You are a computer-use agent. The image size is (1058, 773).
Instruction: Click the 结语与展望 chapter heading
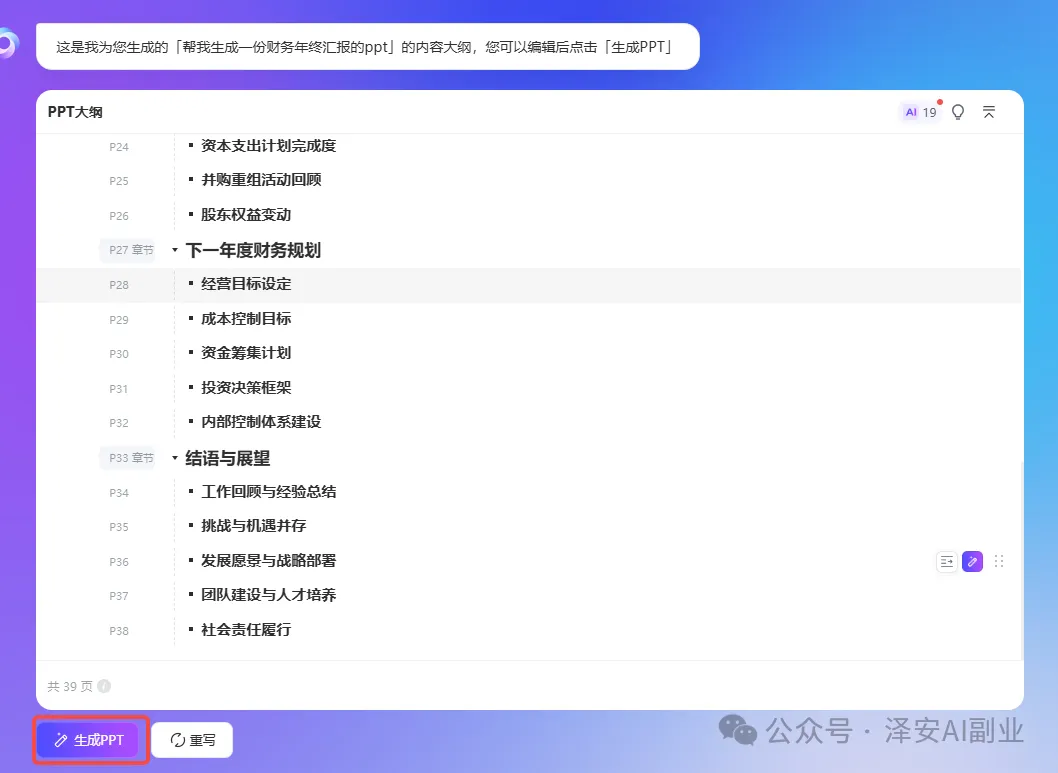click(x=228, y=459)
